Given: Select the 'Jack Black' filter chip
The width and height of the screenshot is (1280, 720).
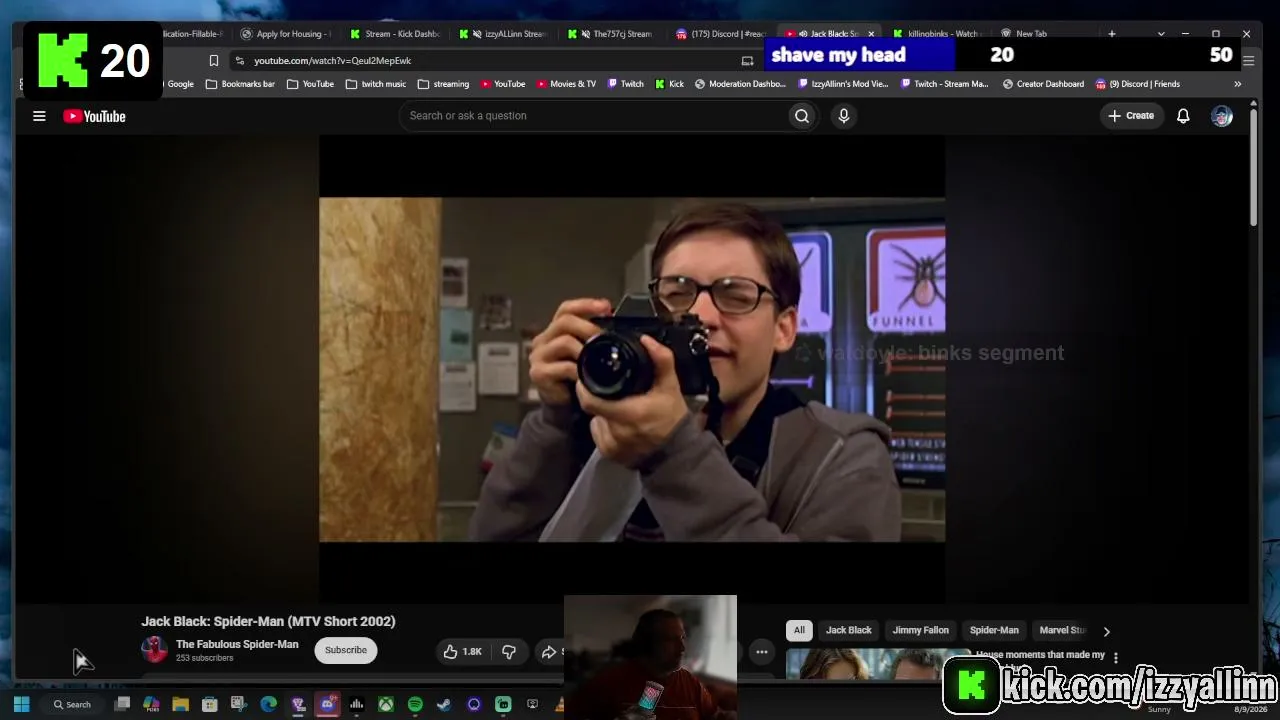Looking at the screenshot, I should click(849, 630).
